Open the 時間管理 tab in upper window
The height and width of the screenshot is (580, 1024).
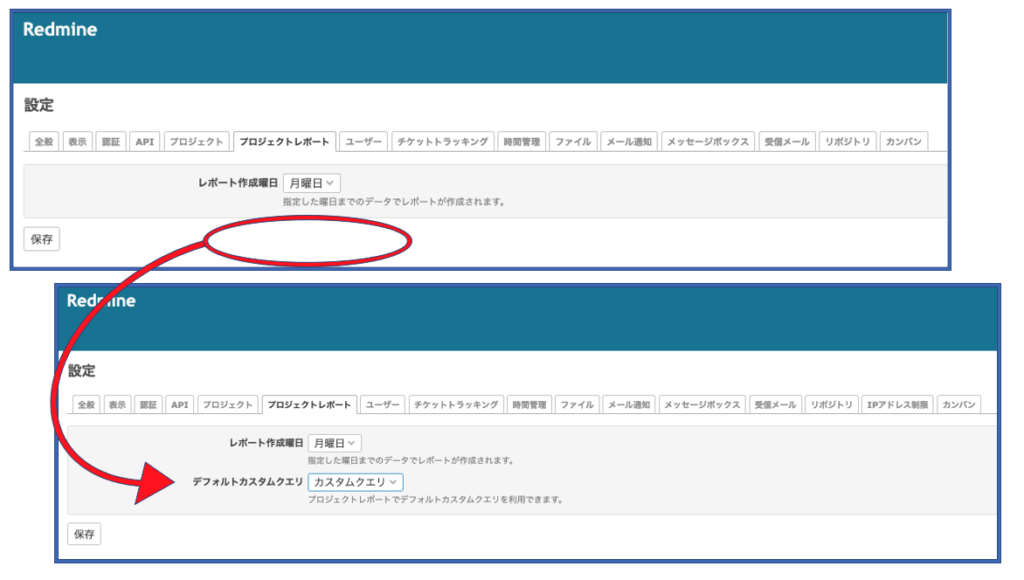522,142
